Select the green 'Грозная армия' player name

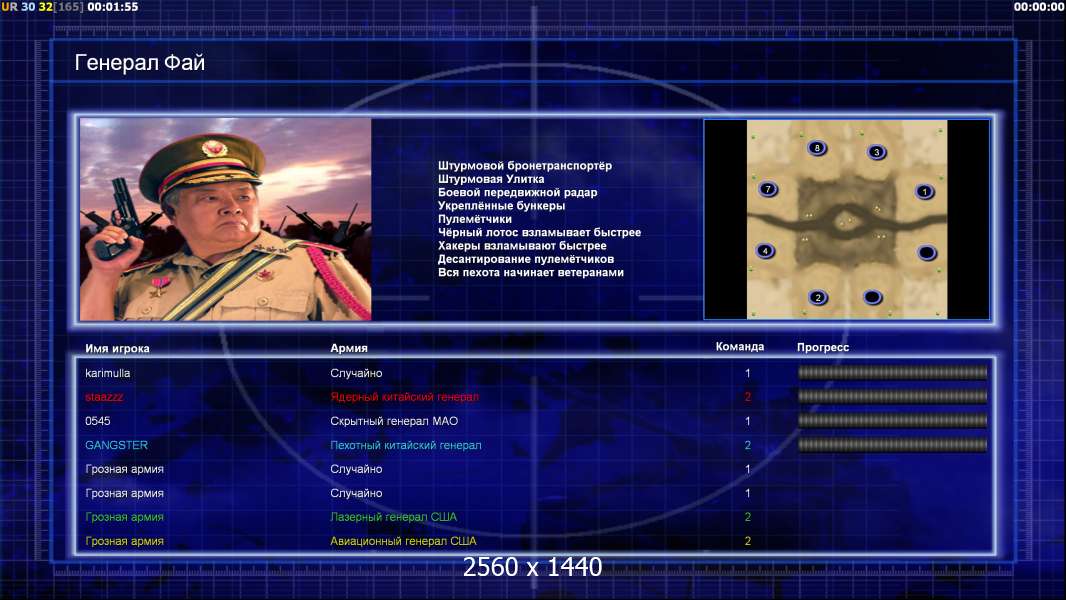click(x=124, y=517)
